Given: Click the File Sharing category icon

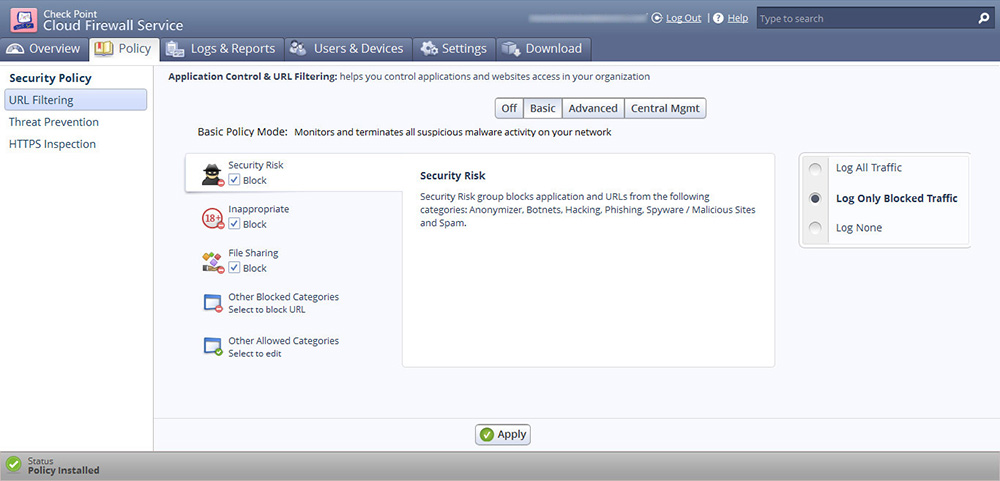Looking at the screenshot, I should tap(212, 261).
